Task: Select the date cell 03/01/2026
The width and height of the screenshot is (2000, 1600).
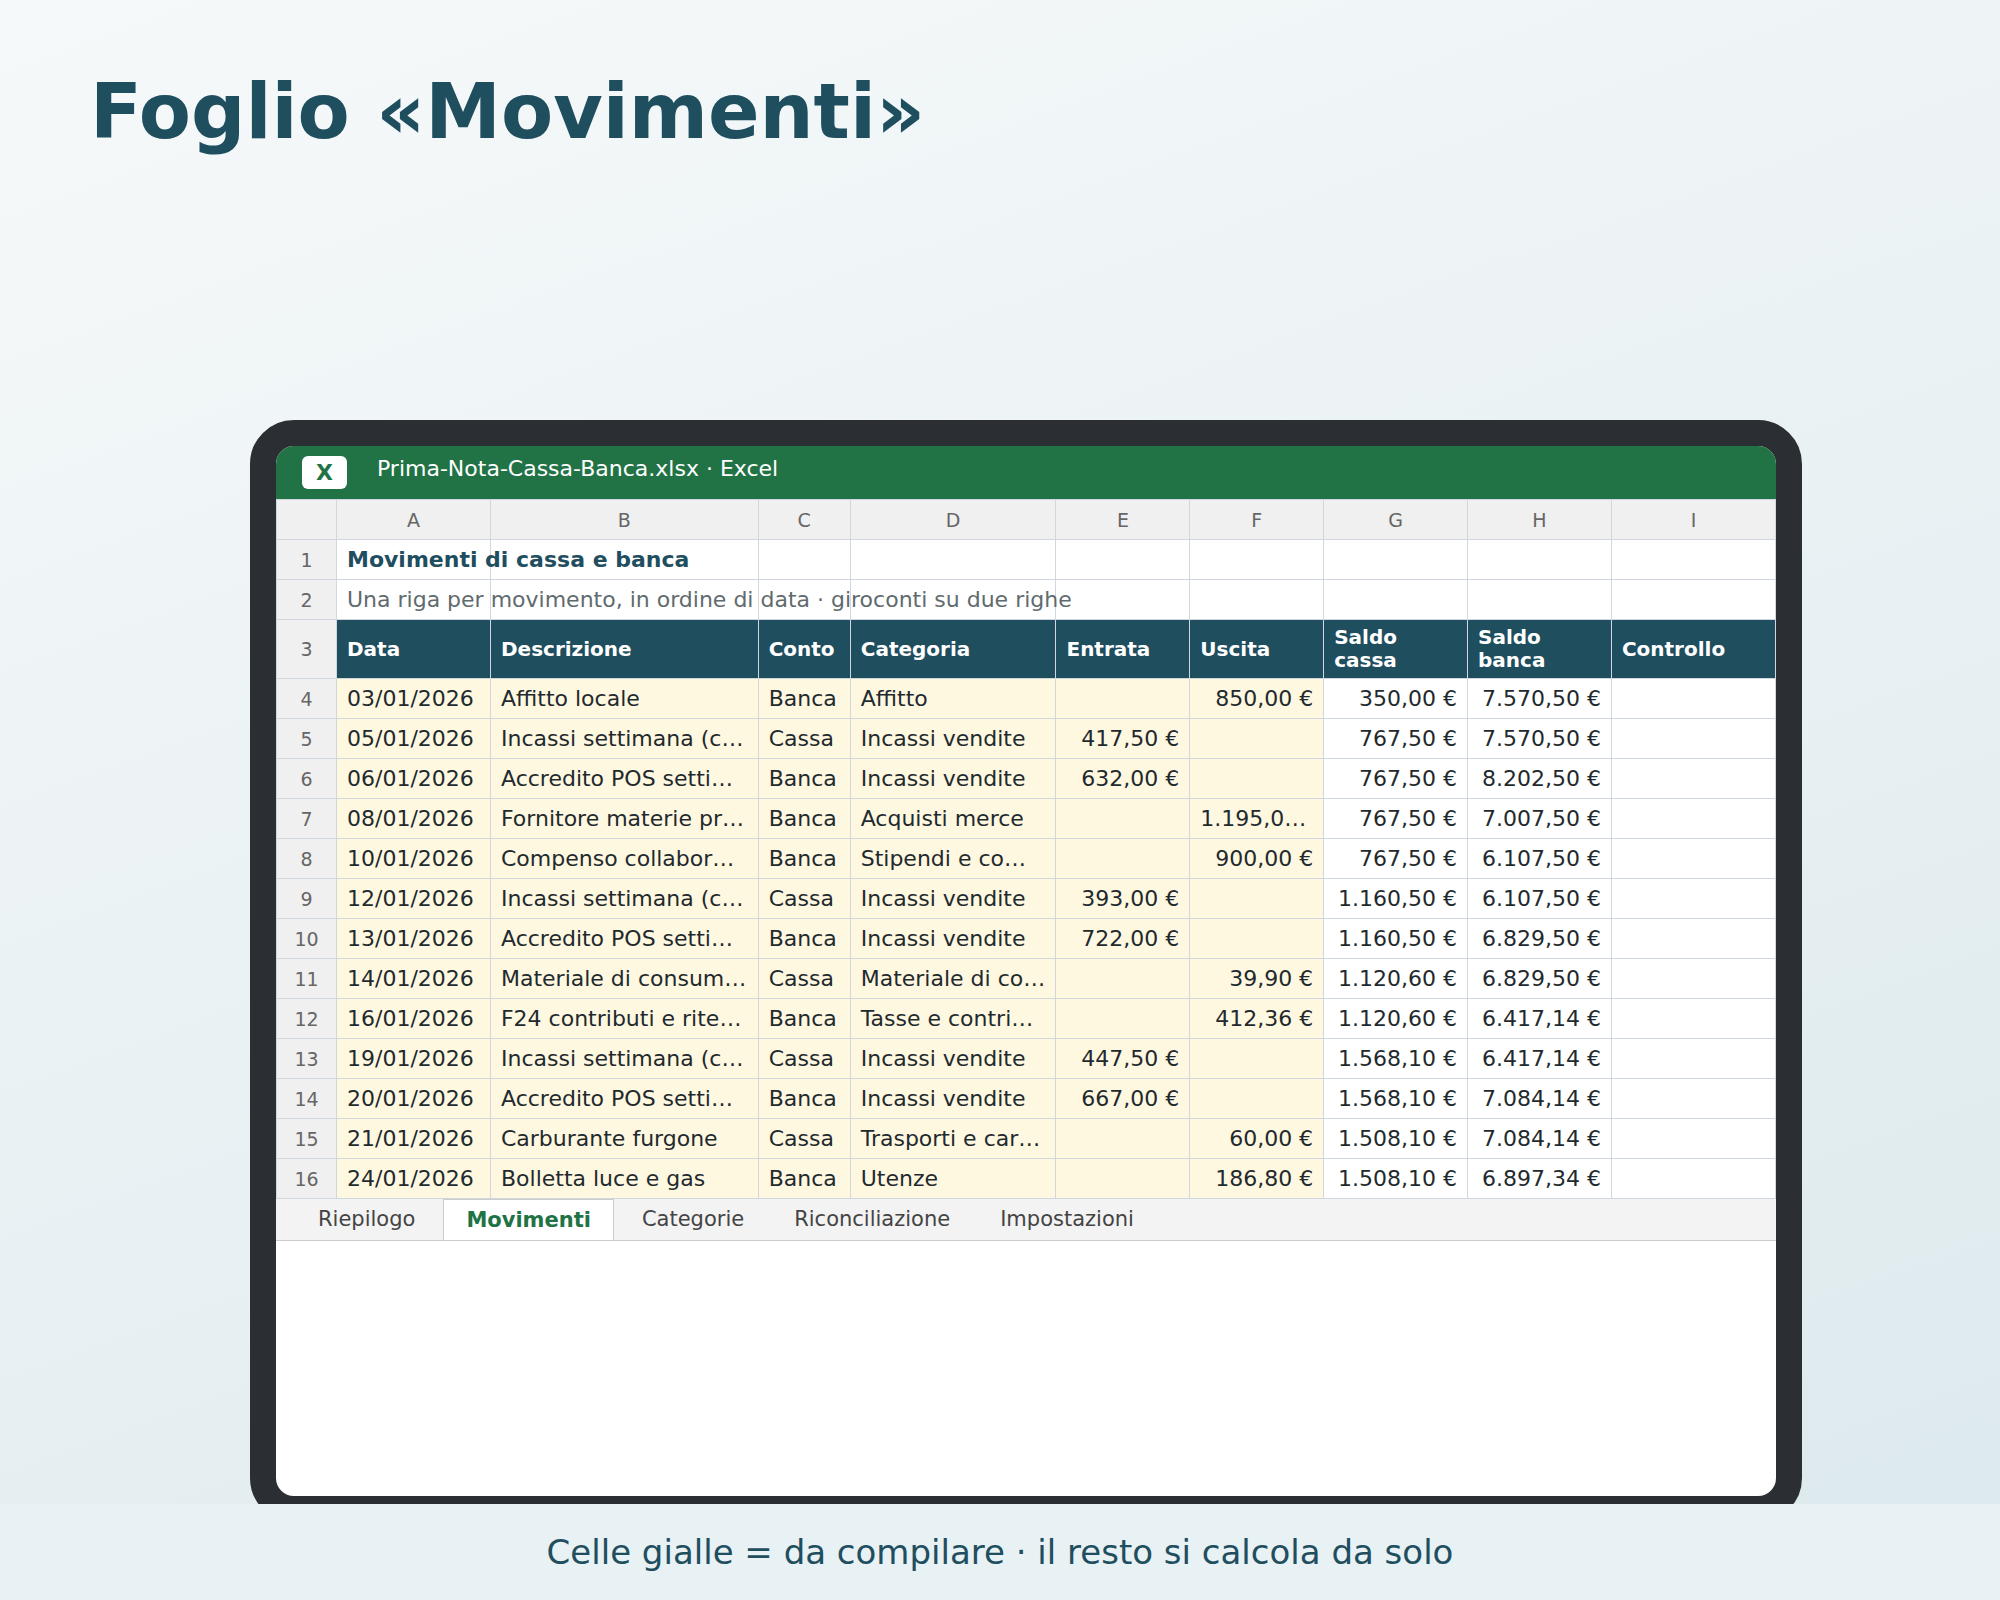Action: 413,699
